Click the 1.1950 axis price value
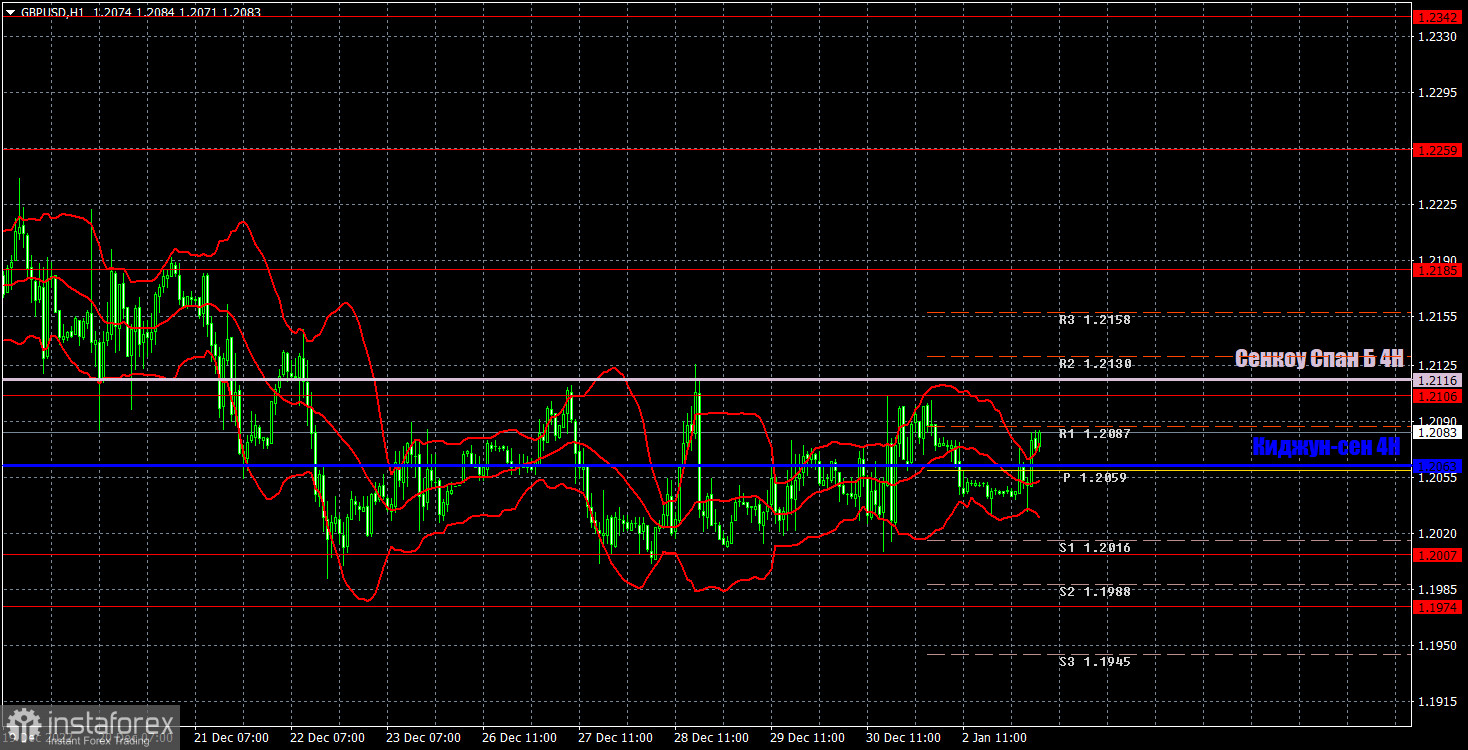The width and height of the screenshot is (1468, 750). pyautogui.click(x=1438, y=645)
